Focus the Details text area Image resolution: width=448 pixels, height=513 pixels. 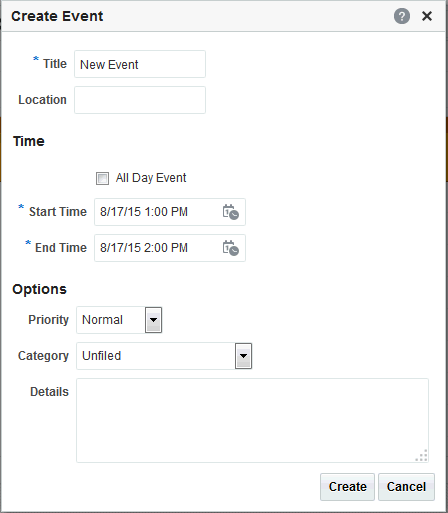pos(252,420)
